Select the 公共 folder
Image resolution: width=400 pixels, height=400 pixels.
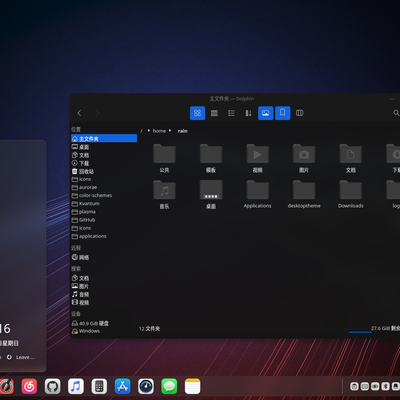click(x=164, y=158)
